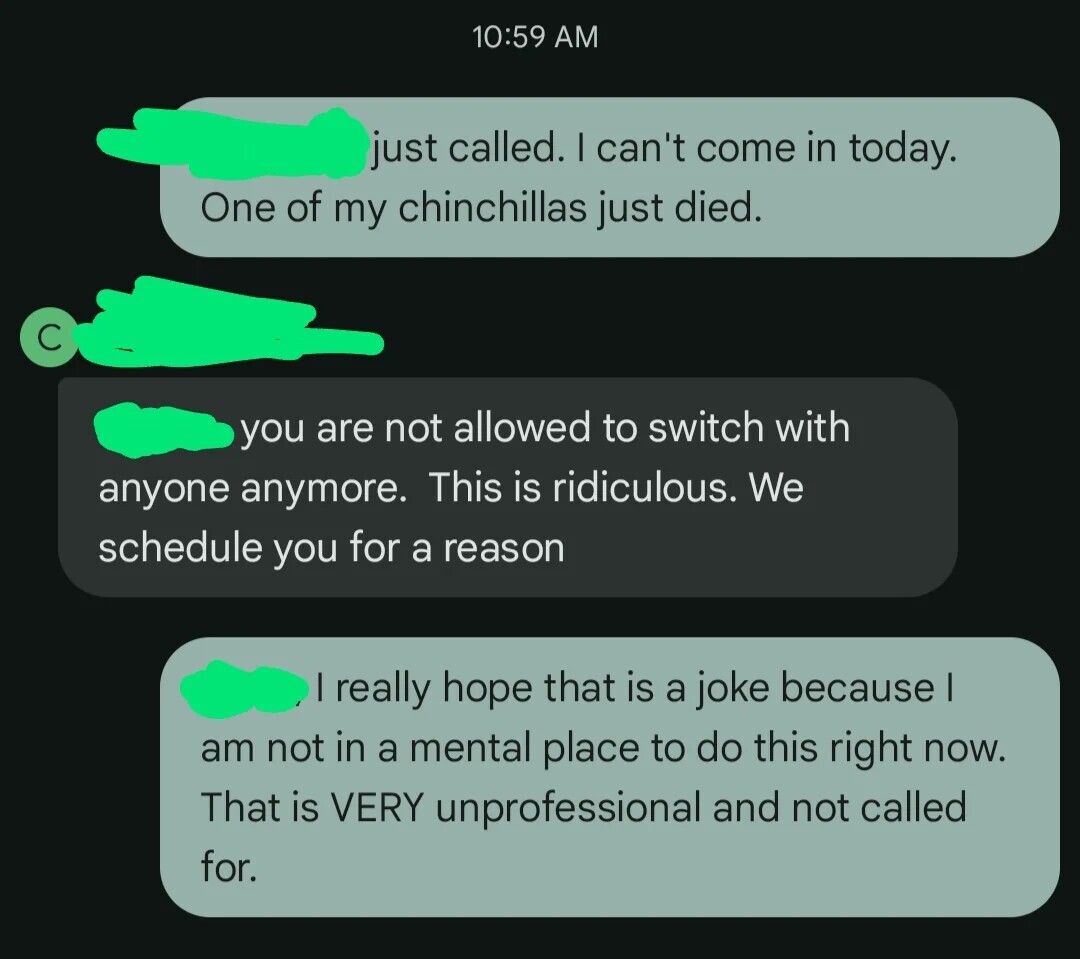This screenshot has width=1080, height=959.
Task: Tap the trailing word "for." in the last message
Action: (229, 867)
